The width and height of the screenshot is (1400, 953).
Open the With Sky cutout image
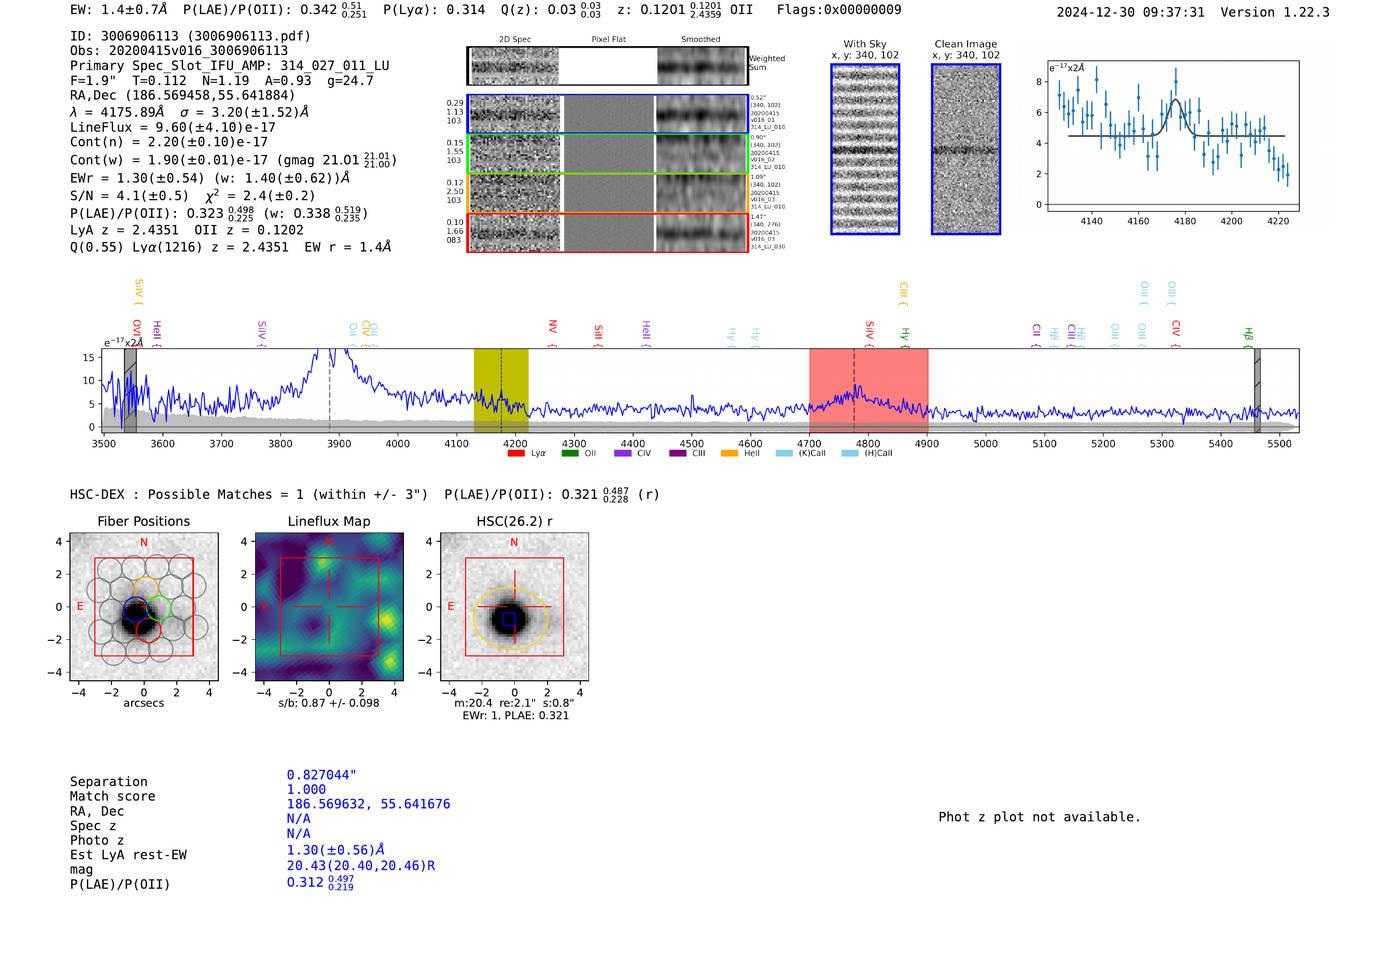[x=865, y=149]
